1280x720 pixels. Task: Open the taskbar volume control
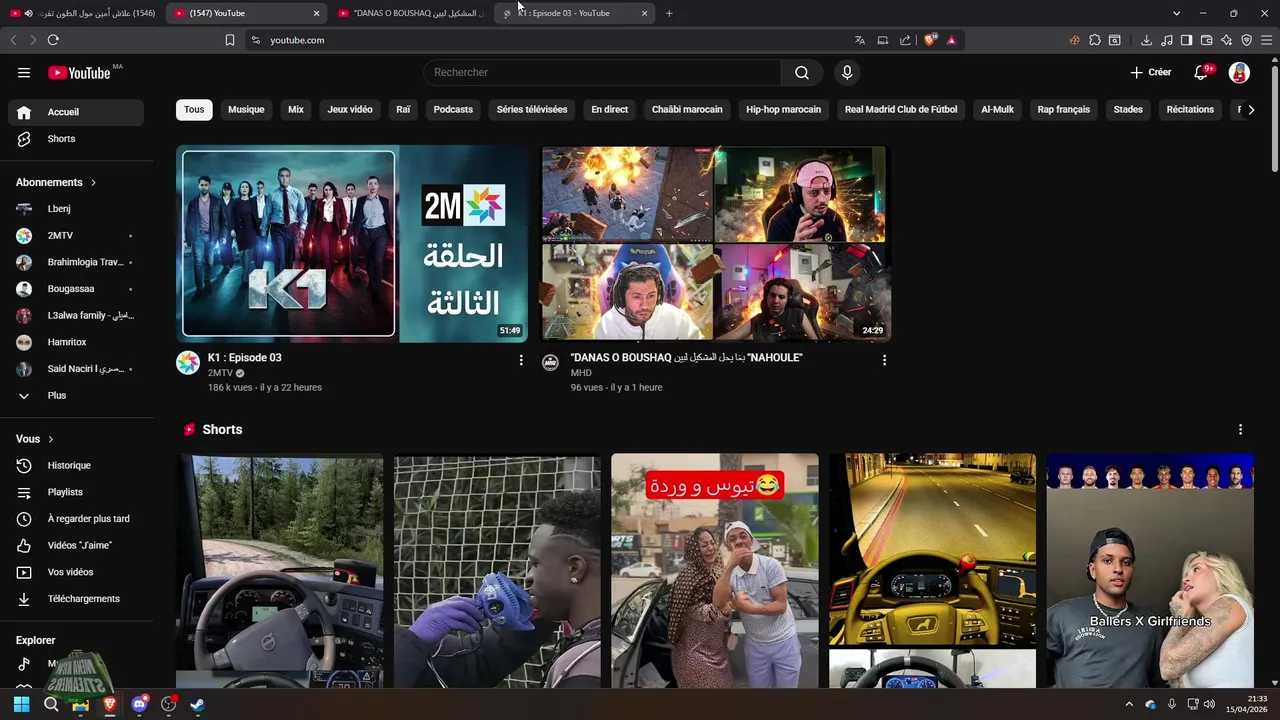[1211, 704]
